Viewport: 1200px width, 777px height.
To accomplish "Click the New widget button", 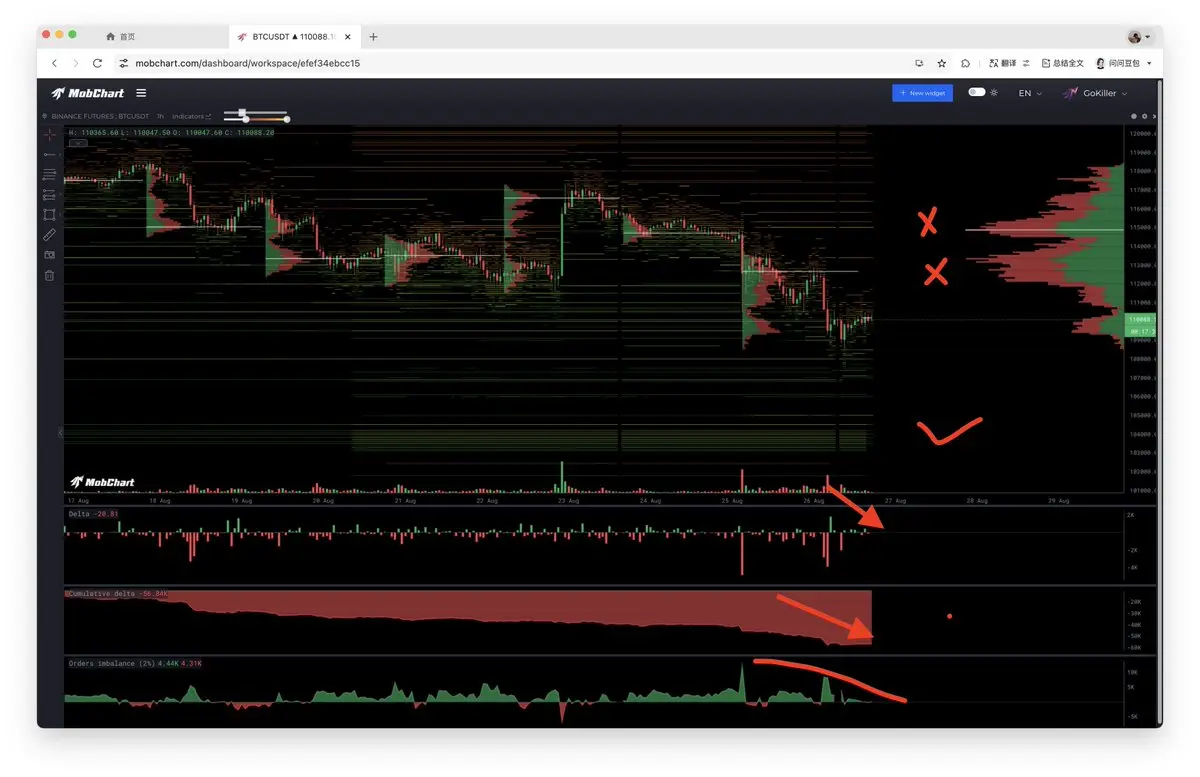I will (922, 93).
